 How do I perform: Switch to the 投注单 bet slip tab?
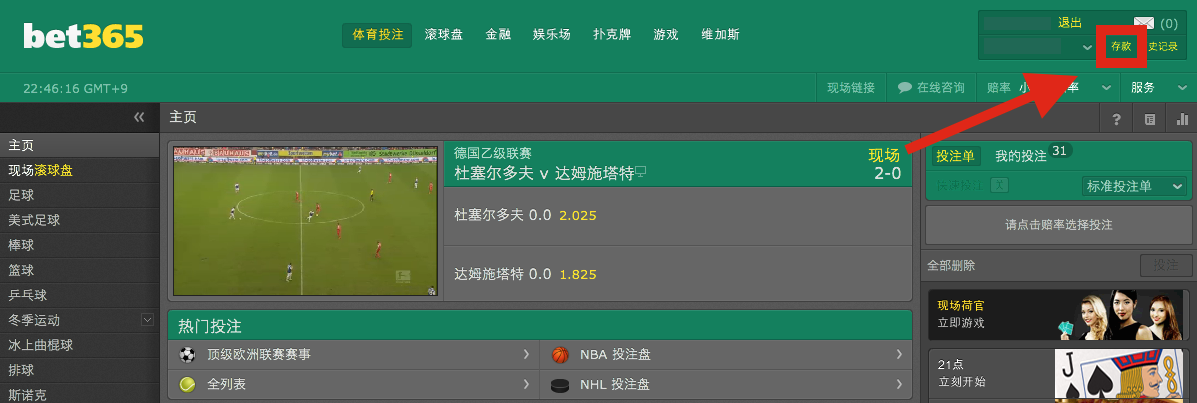pyautogui.click(x=957, y=156)
